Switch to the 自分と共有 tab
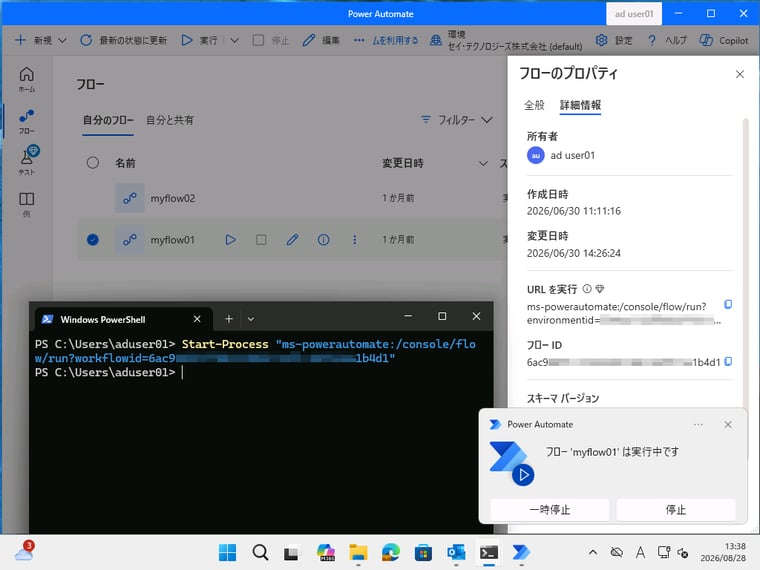The image size is (760, 570). (x=170, y=120)
